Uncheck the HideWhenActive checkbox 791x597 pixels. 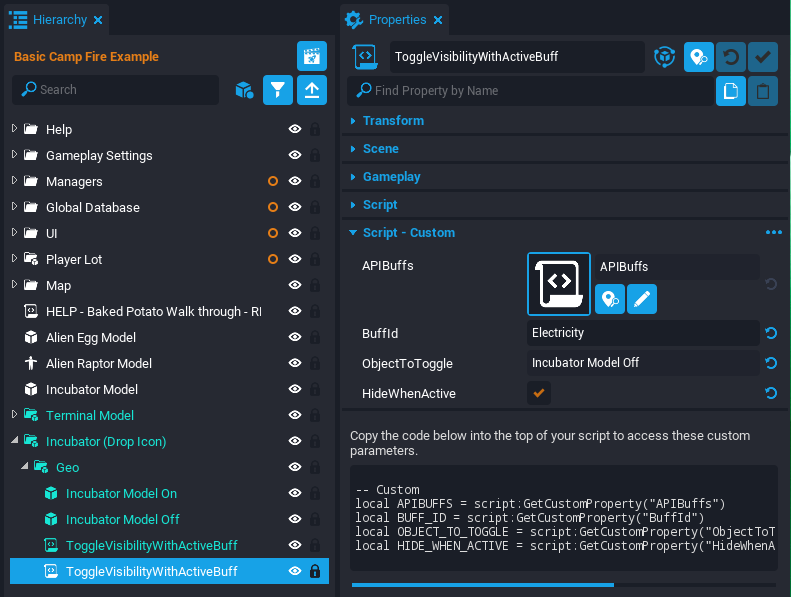click(539, 393)
